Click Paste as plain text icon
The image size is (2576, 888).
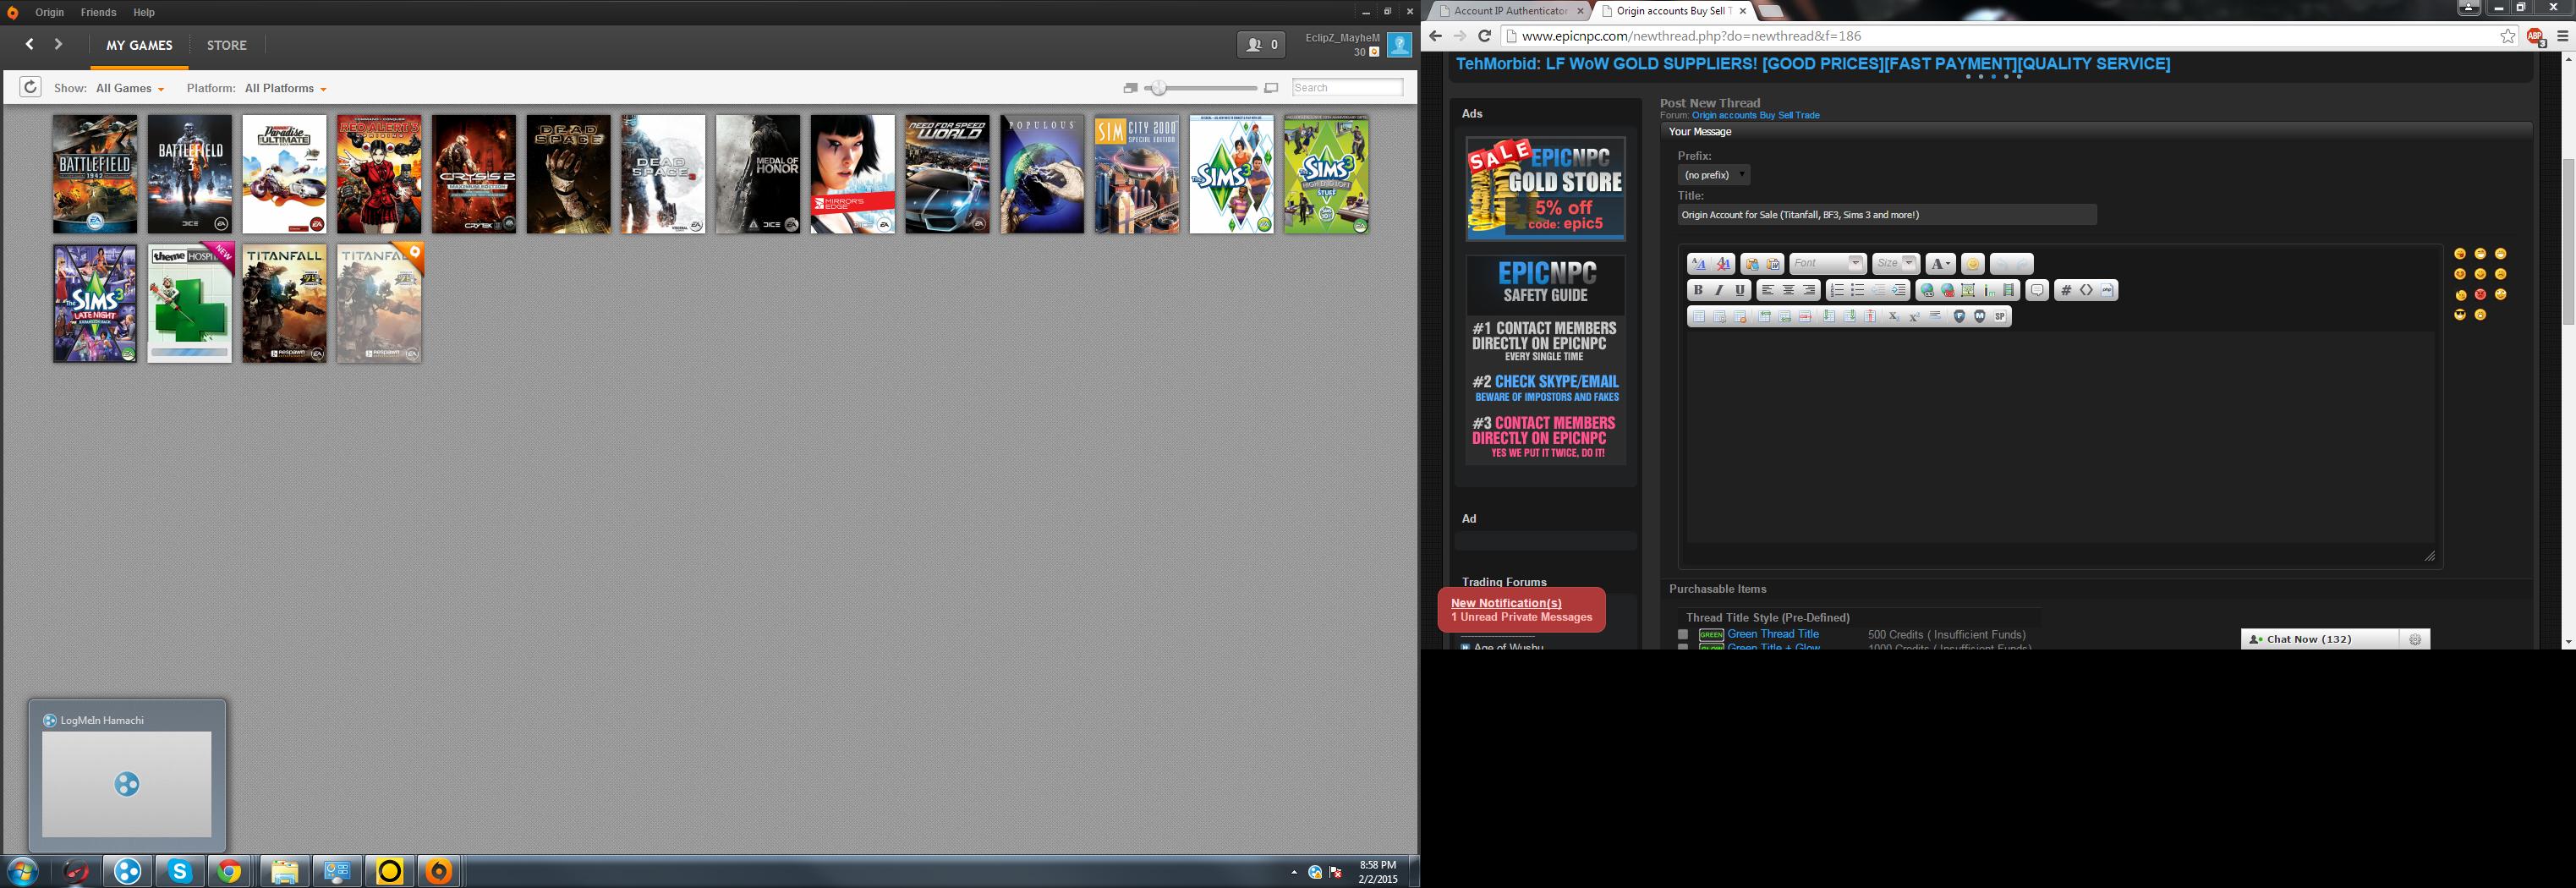[x=1752, y=264]
